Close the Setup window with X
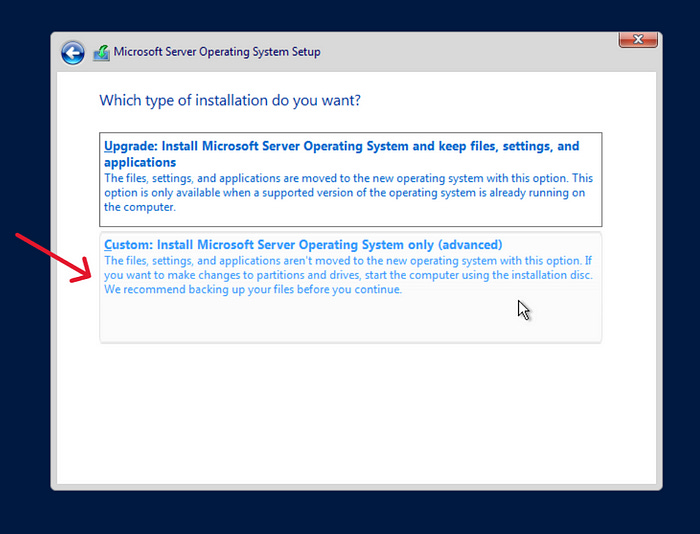 (x=638, y=39)
